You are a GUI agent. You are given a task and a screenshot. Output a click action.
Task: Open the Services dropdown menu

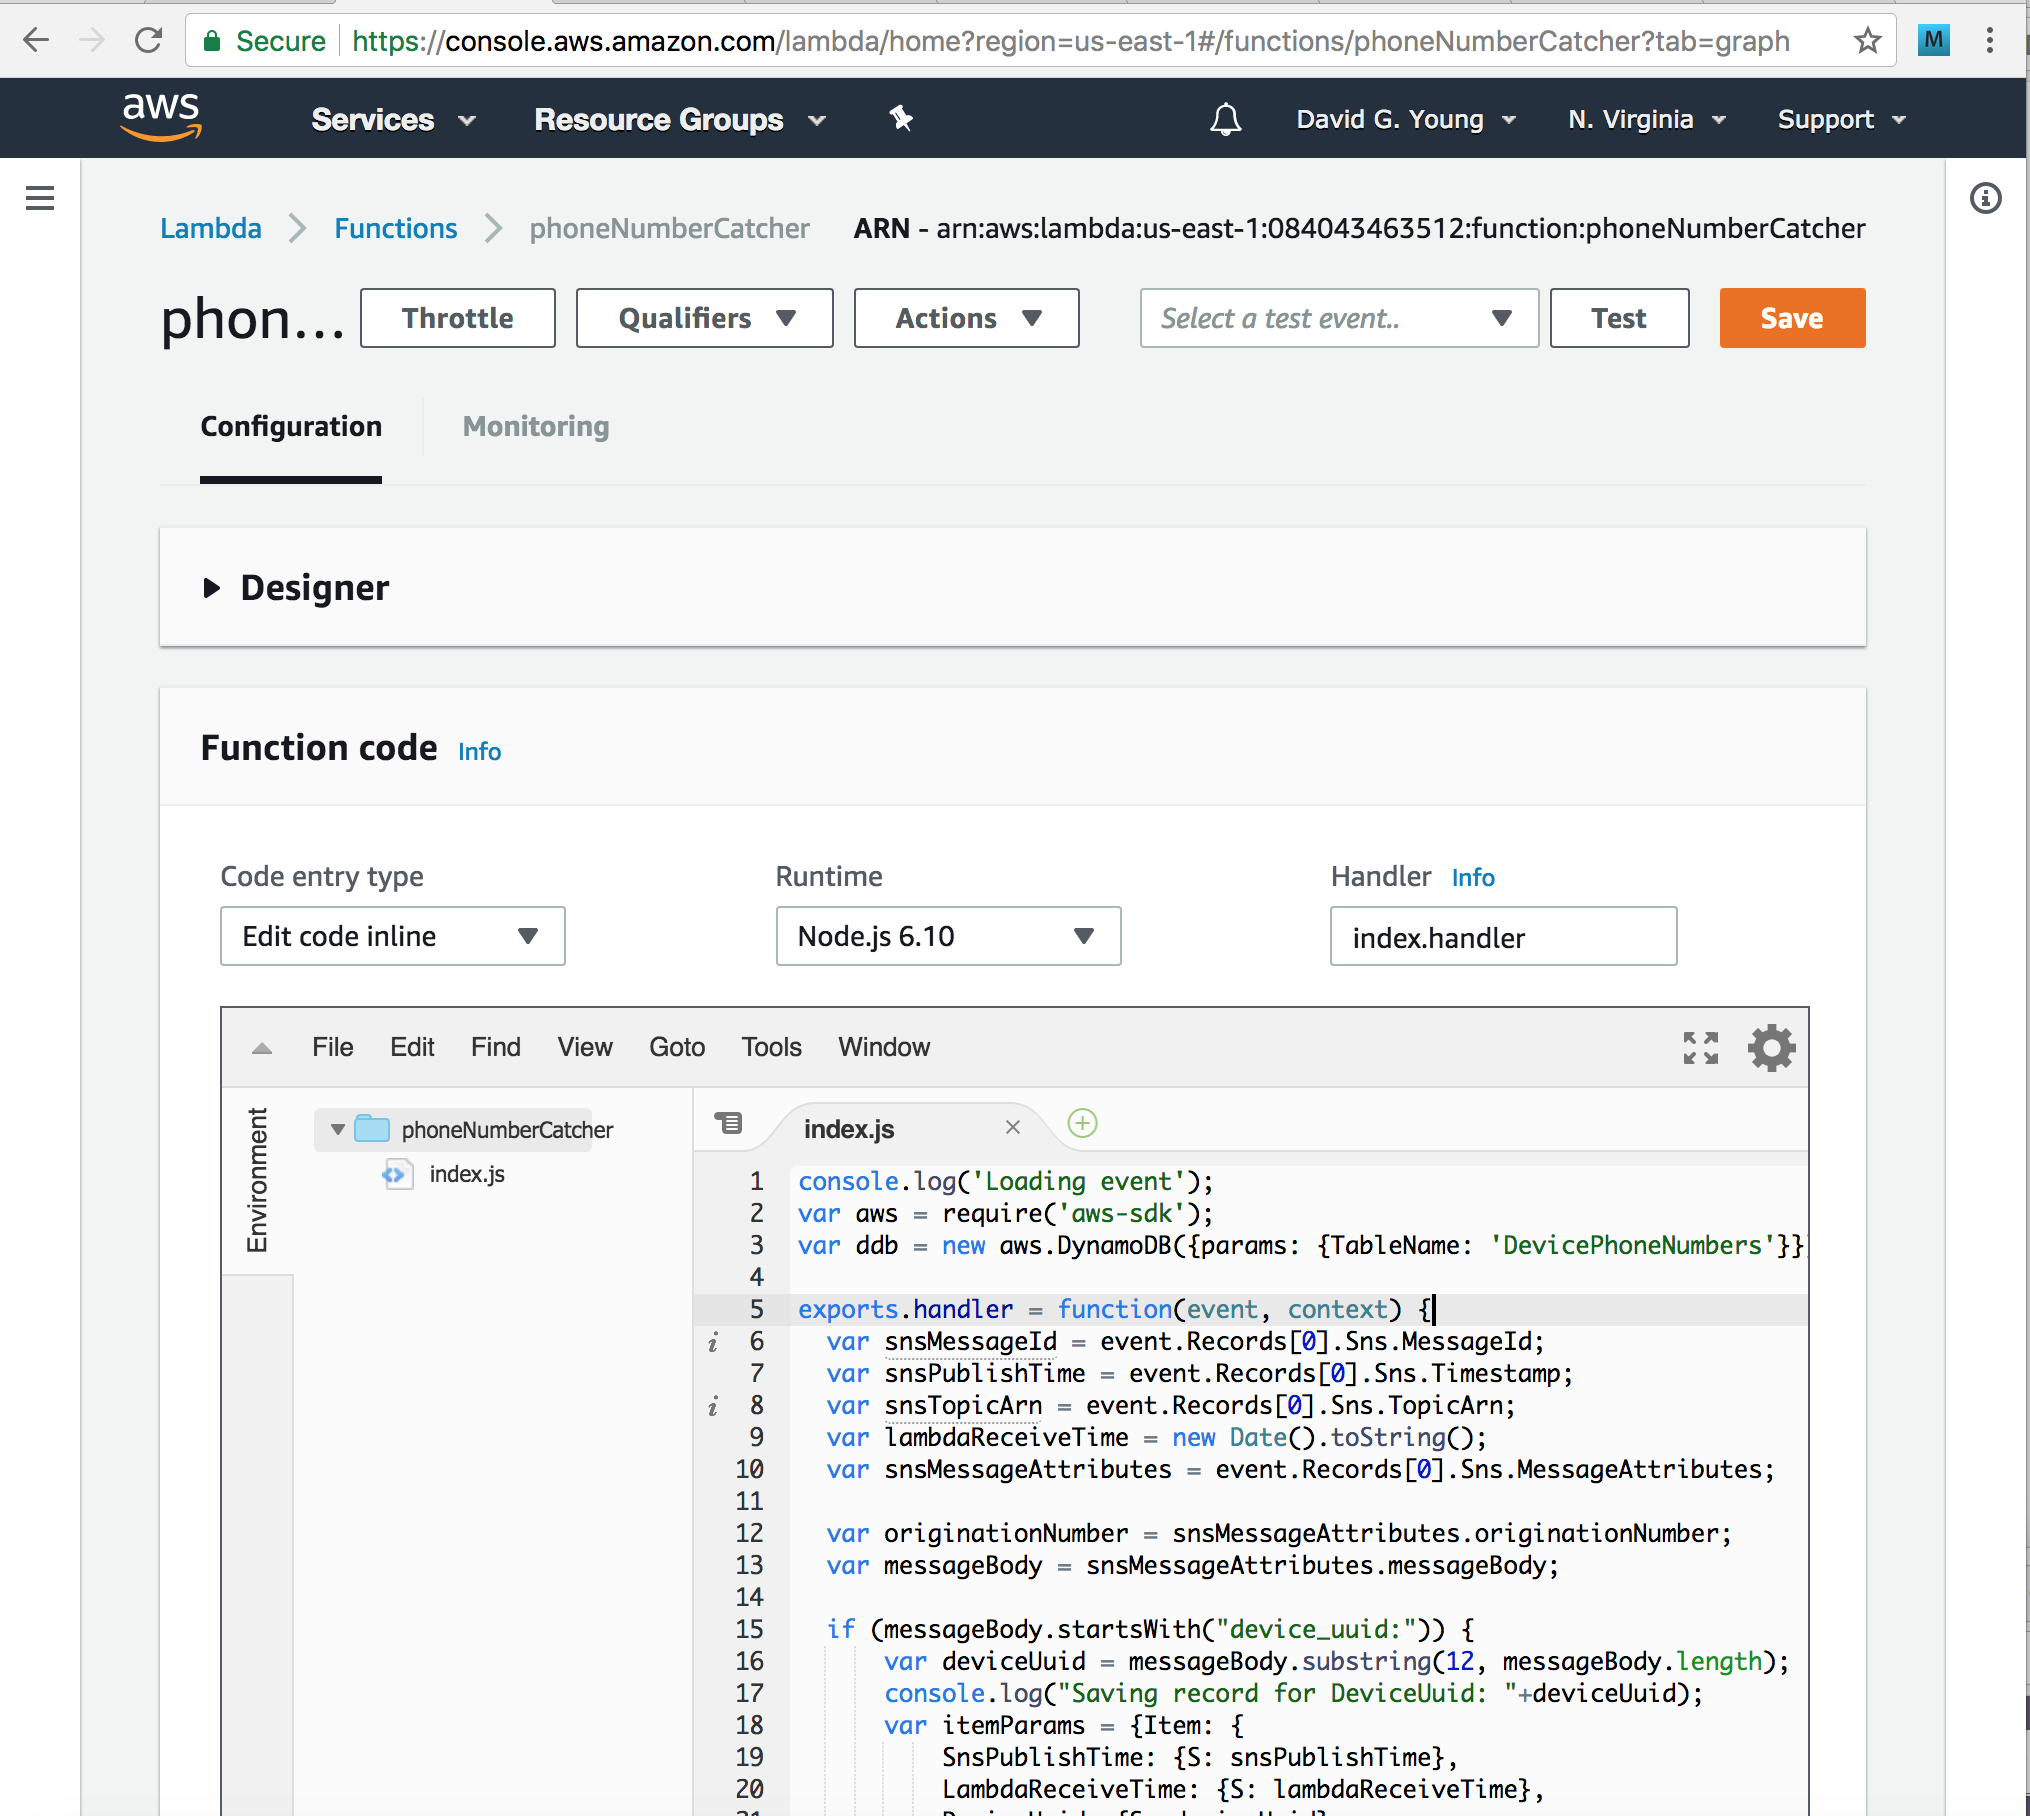[393, 119]
